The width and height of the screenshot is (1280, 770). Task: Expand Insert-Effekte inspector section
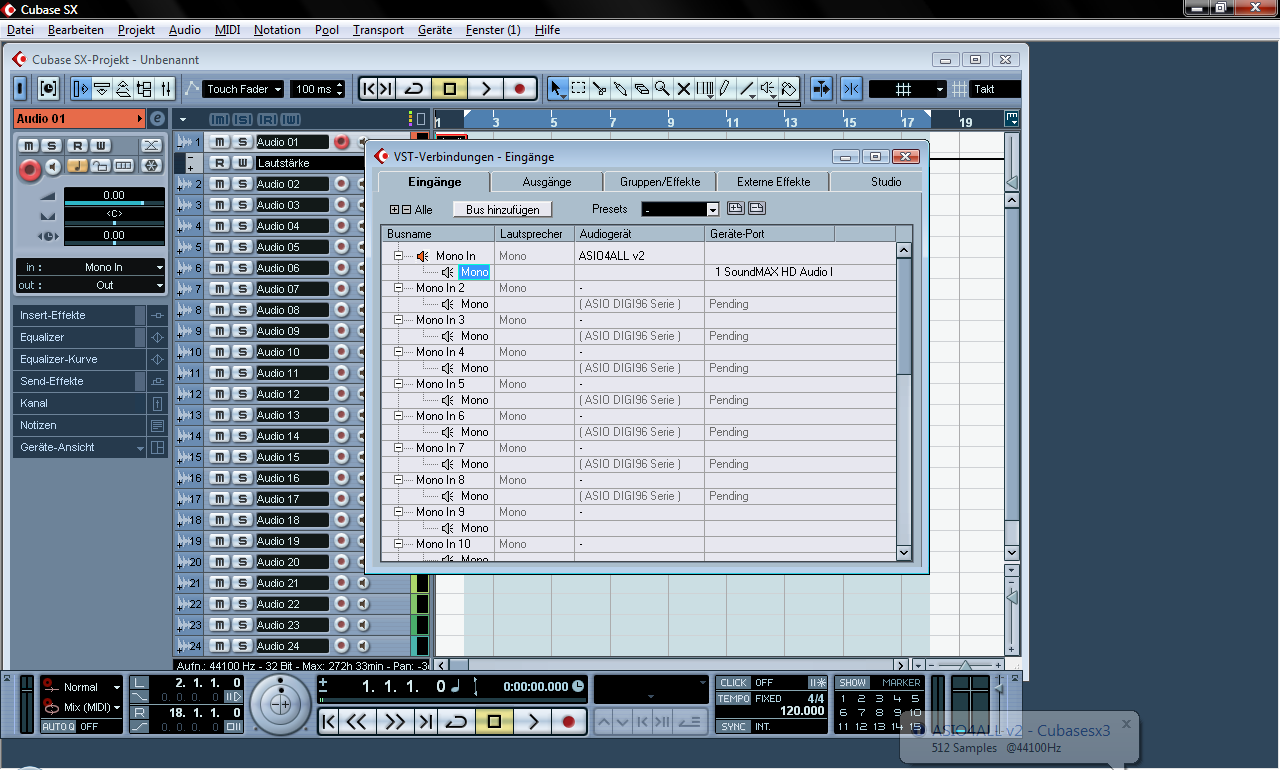(80, 315)
